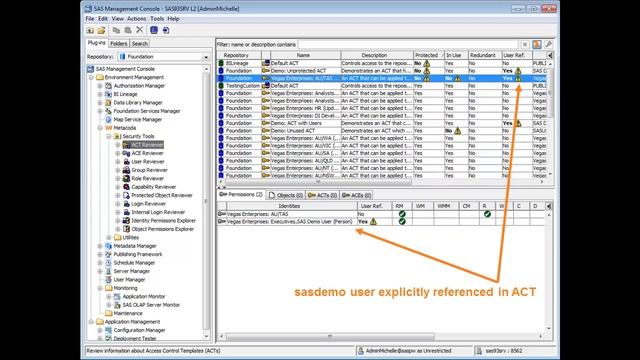Click the Object Permissions Explorer icon
This screenshot has height=360, width=640.
127,229
